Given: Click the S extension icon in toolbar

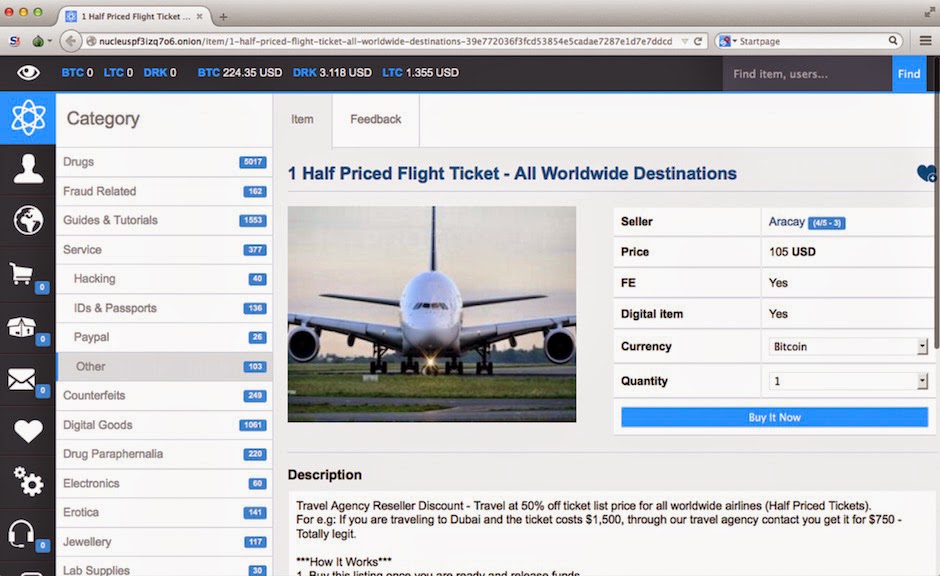Looking at the screenshot, I should pos(14,41).
